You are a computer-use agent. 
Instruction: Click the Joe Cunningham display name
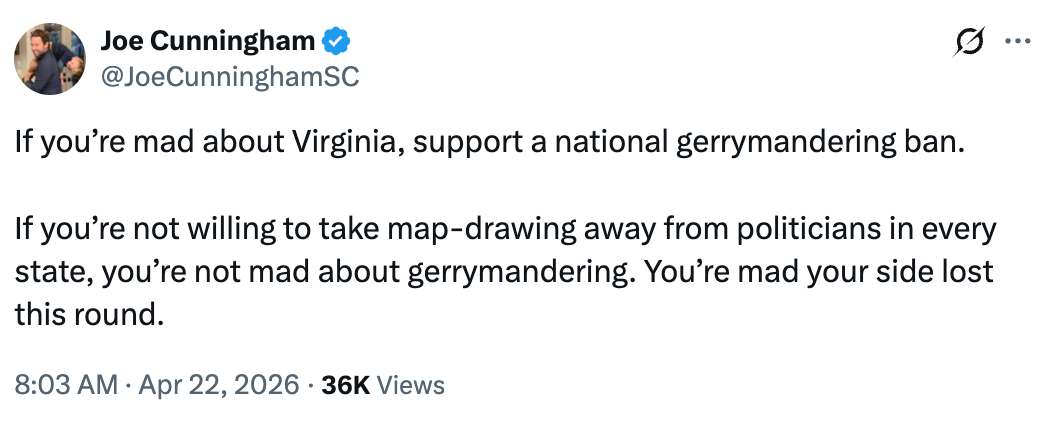(x=208, y=41)
